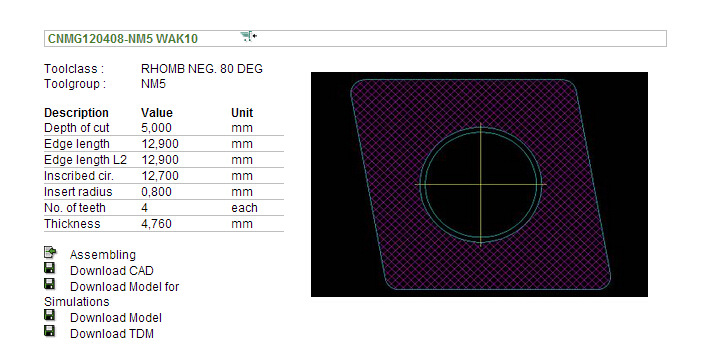The height and width of the screenshot is (361, 720).
Task: Click the Description column header
Action: [x=76, y=113]
